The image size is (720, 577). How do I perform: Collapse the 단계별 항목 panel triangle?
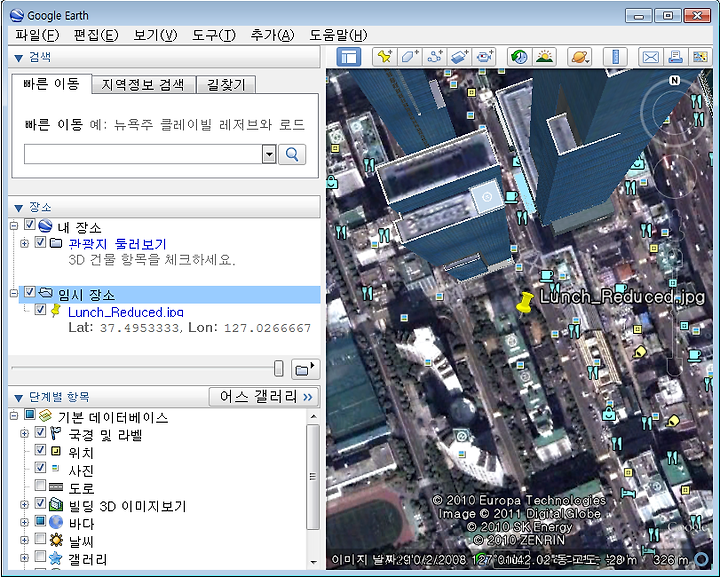coord(19,398)
